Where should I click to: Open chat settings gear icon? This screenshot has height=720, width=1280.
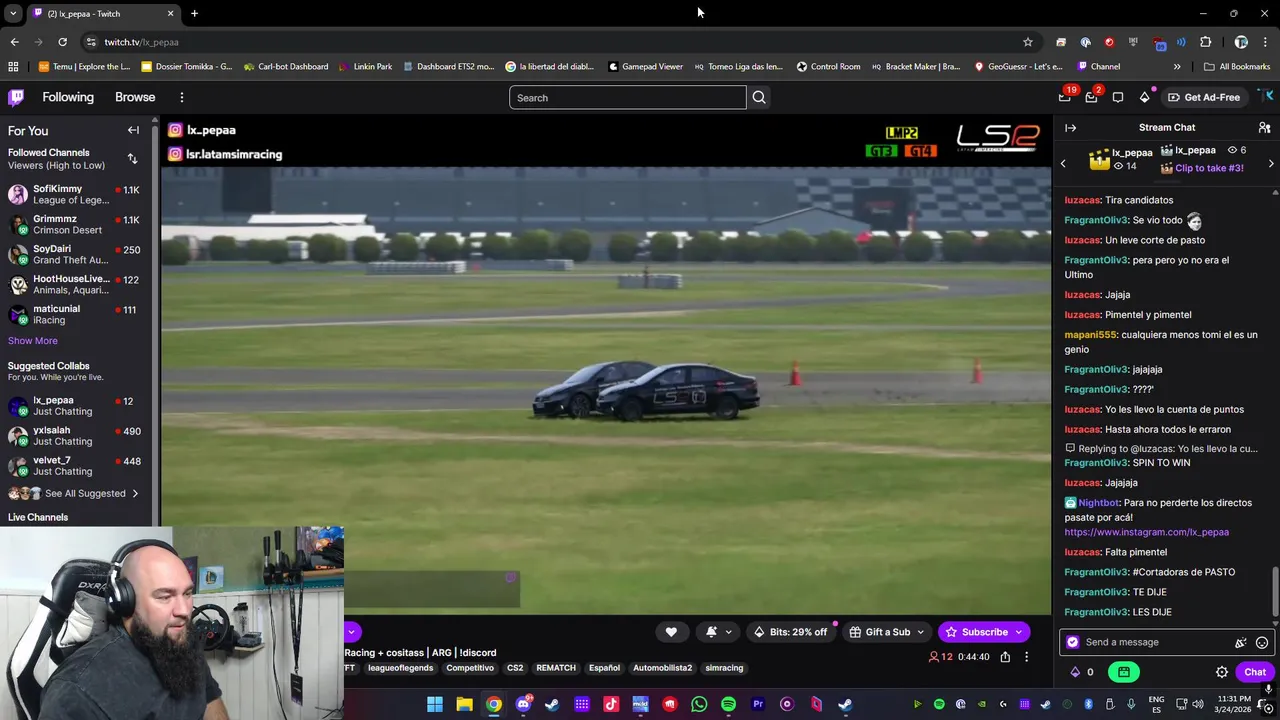[x=1222, y=672]
